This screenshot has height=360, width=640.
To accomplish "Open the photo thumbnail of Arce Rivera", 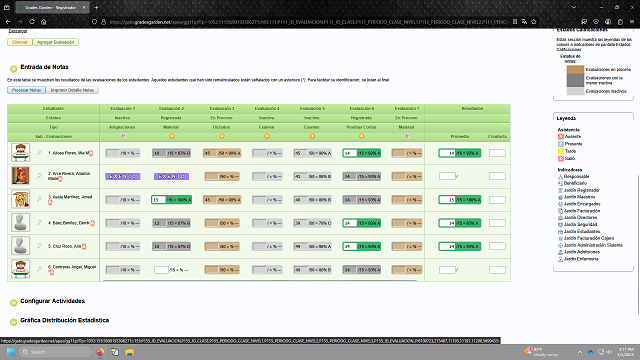I will pos(20,176).
